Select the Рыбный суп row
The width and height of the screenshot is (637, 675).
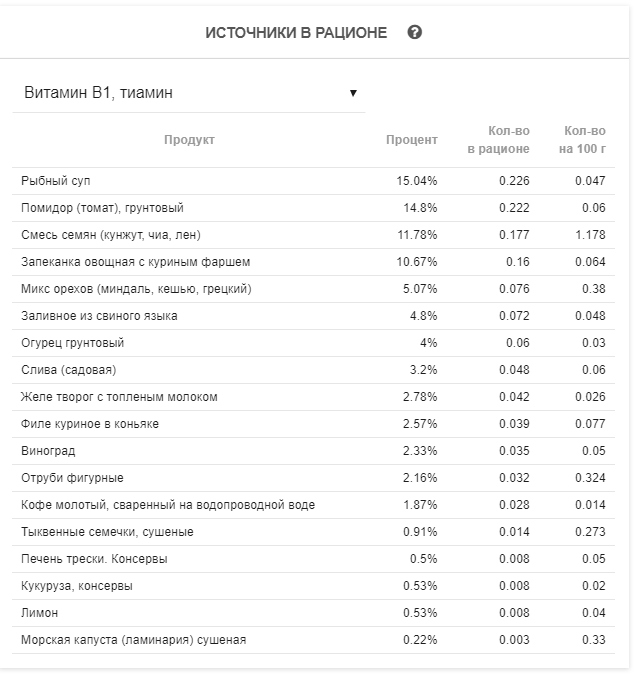click(56, 181)
